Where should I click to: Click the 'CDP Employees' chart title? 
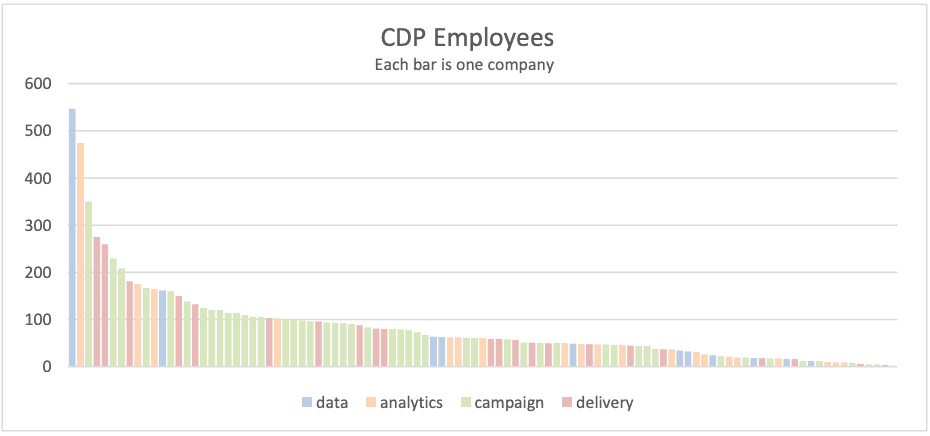[467, 39]
